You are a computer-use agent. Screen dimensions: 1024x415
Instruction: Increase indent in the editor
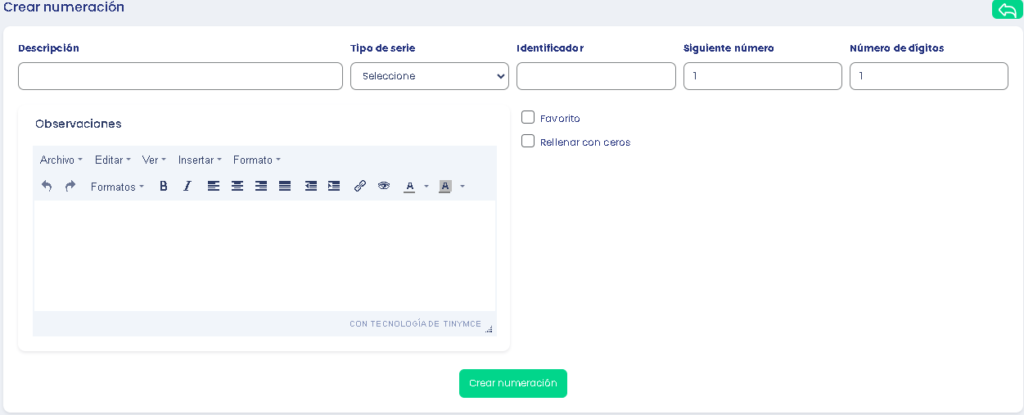[x=334, y=186]
